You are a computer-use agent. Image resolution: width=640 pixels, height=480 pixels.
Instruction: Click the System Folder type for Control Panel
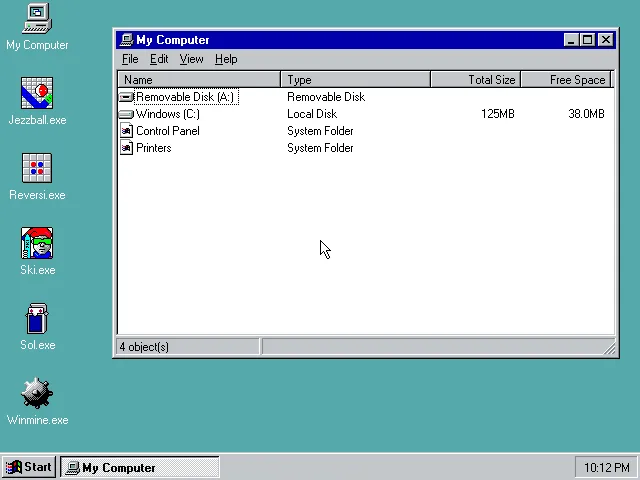[x=320, y=131]
